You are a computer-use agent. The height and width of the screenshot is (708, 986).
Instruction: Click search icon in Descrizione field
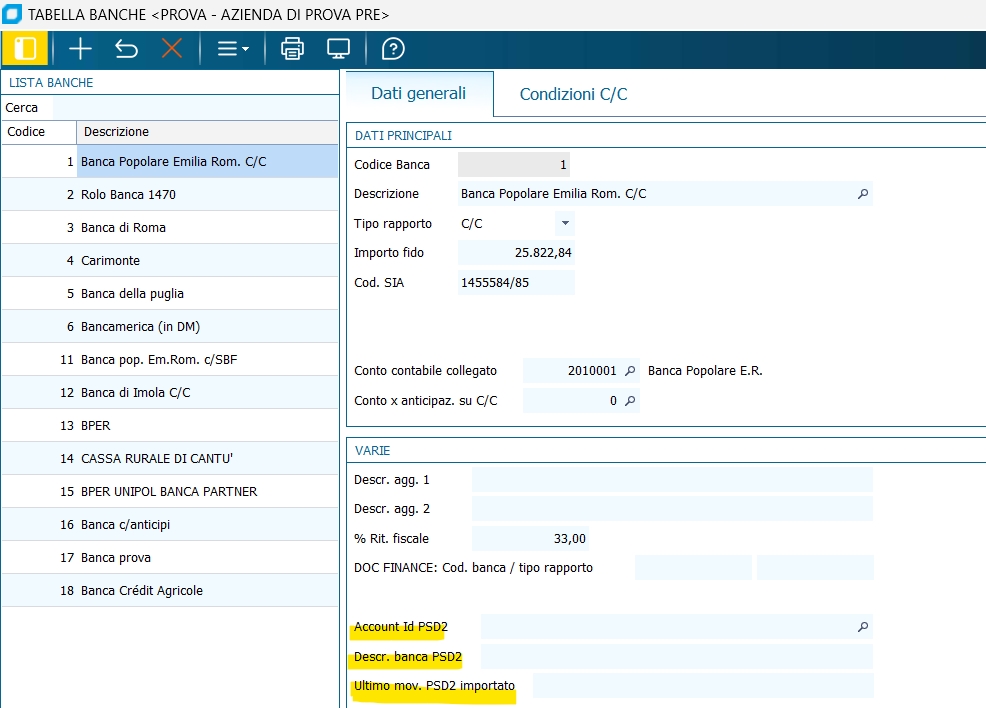coord(863,194)
